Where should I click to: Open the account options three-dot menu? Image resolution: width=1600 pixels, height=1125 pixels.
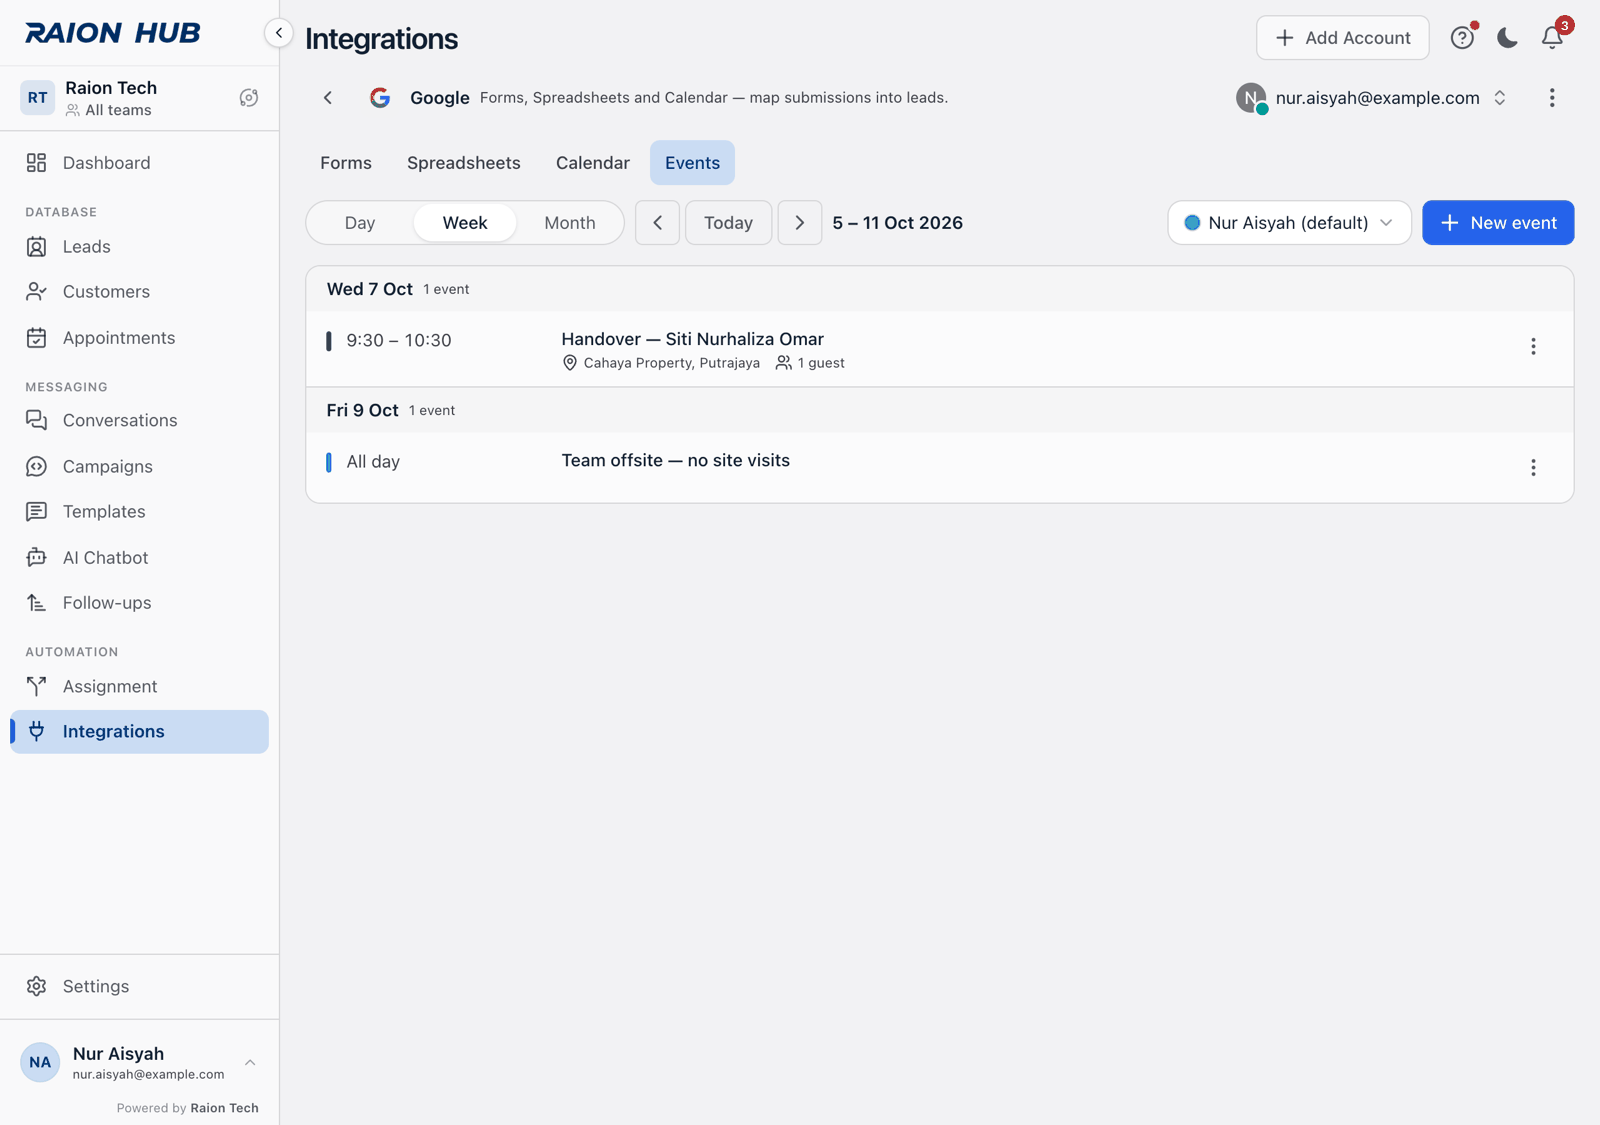point(1552,98)
